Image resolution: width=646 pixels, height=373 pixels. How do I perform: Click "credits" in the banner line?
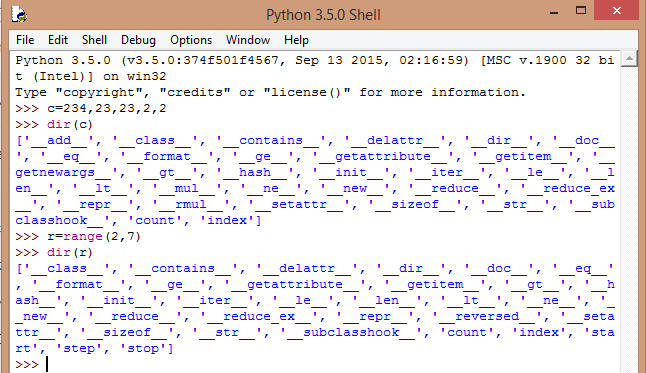pos(195,92)
